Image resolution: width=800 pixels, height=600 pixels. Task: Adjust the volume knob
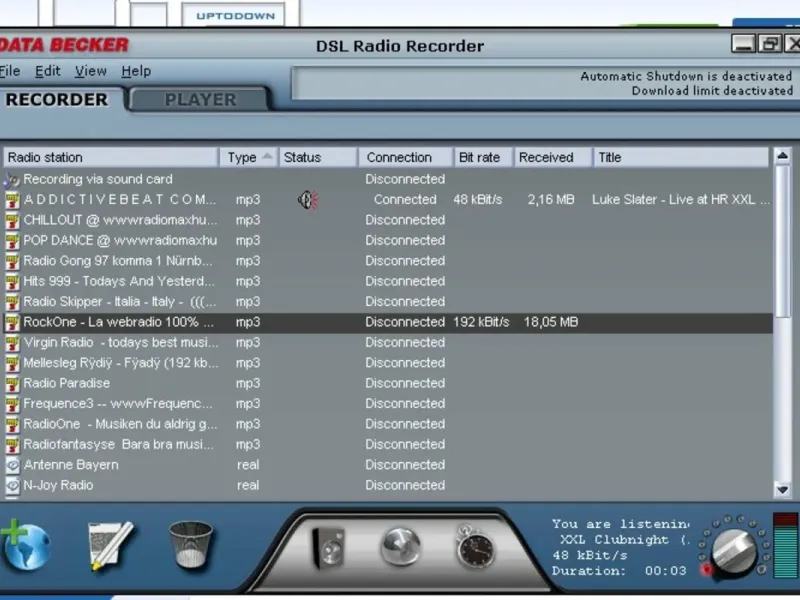coord(734,551)
